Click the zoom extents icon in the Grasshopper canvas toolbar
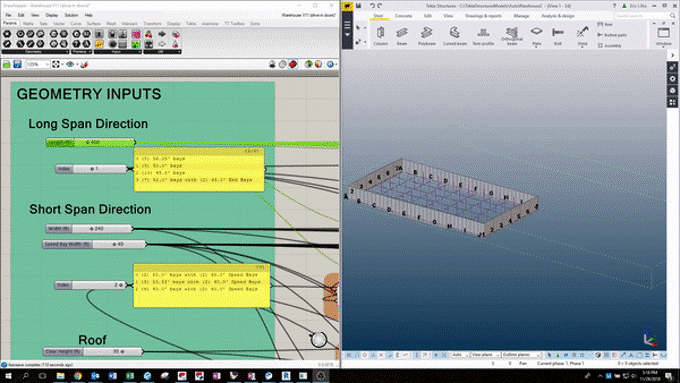This screenshot has height=383, width=680. click(56, 64)
